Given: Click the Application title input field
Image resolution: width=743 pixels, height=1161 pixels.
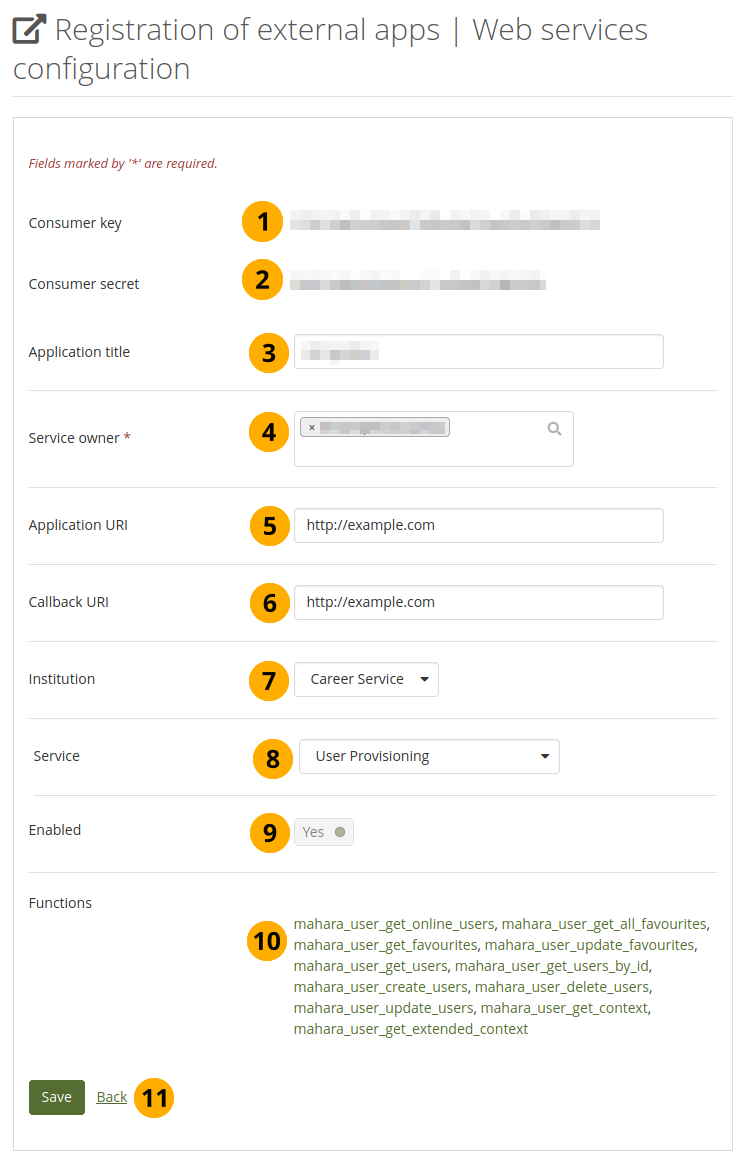Looking at the screenshot, I should [x=478, y=352].
